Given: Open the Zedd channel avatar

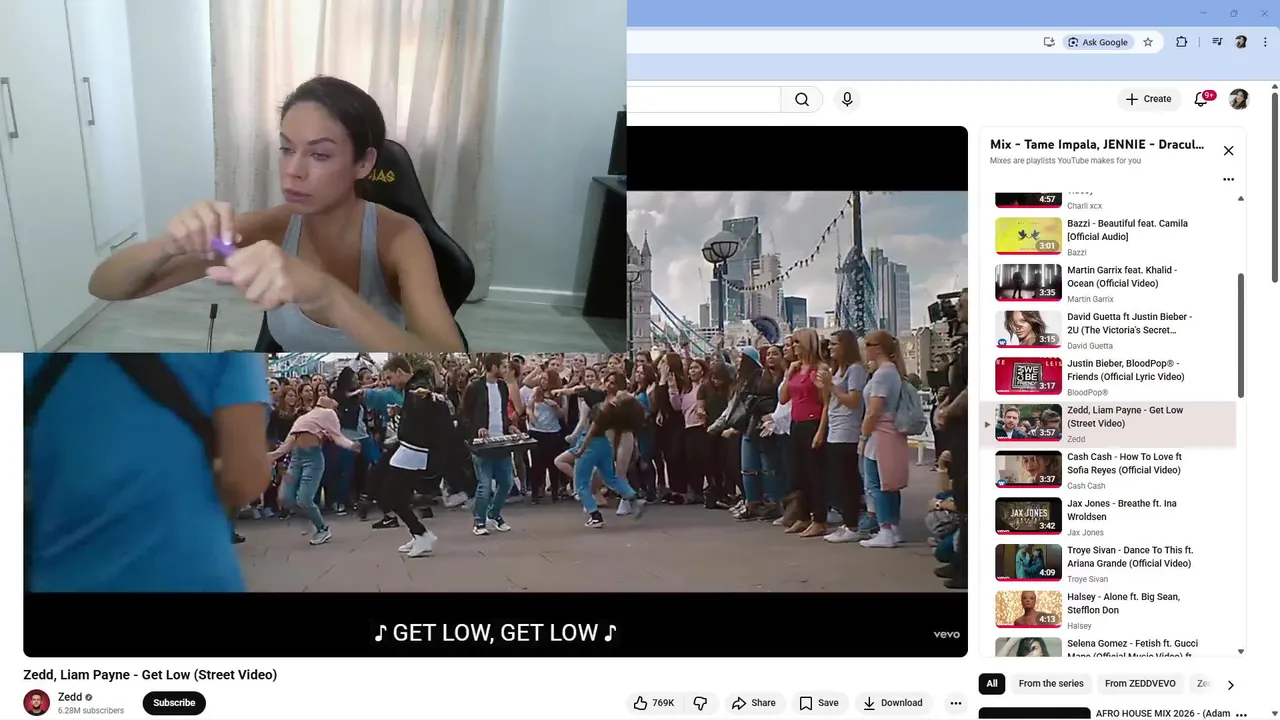Looking at the screenshot, I should 37,703.
